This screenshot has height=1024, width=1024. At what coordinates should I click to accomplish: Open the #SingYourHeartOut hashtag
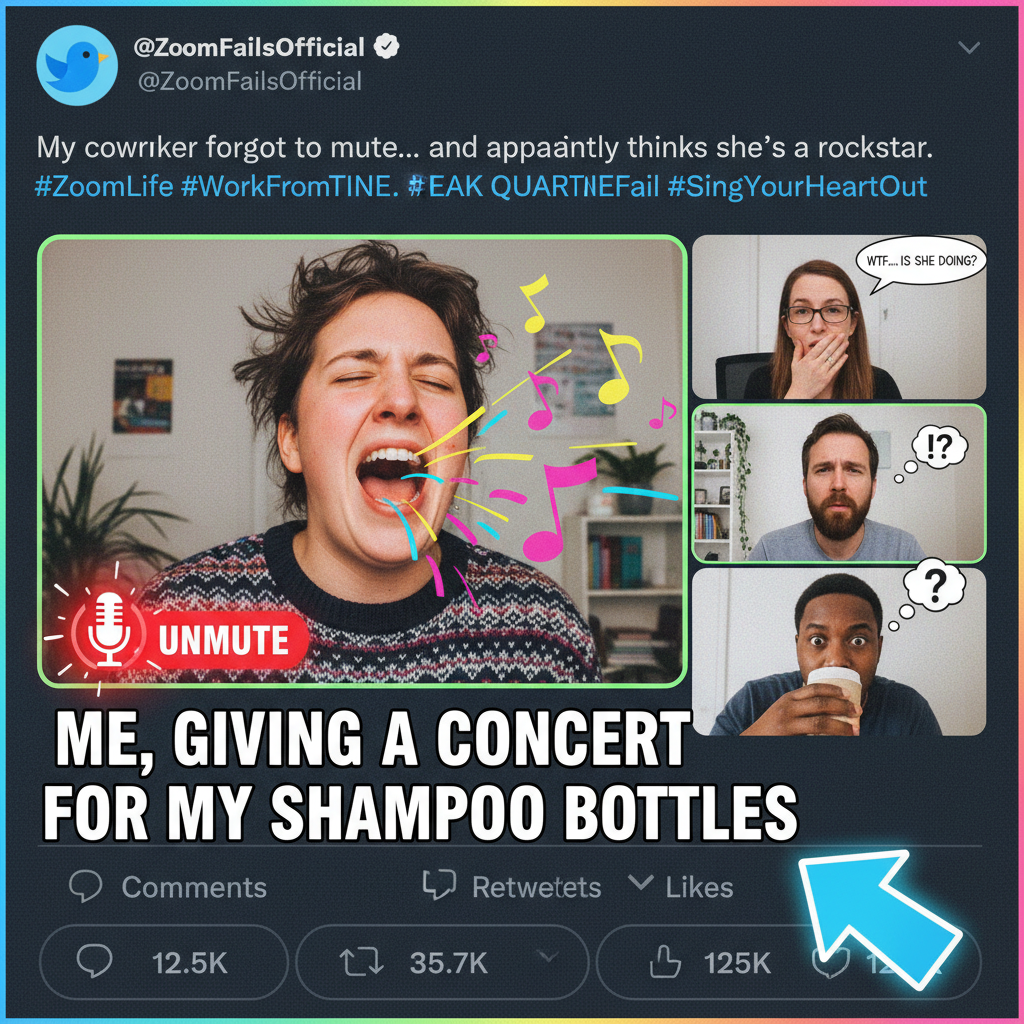(797, 187)
